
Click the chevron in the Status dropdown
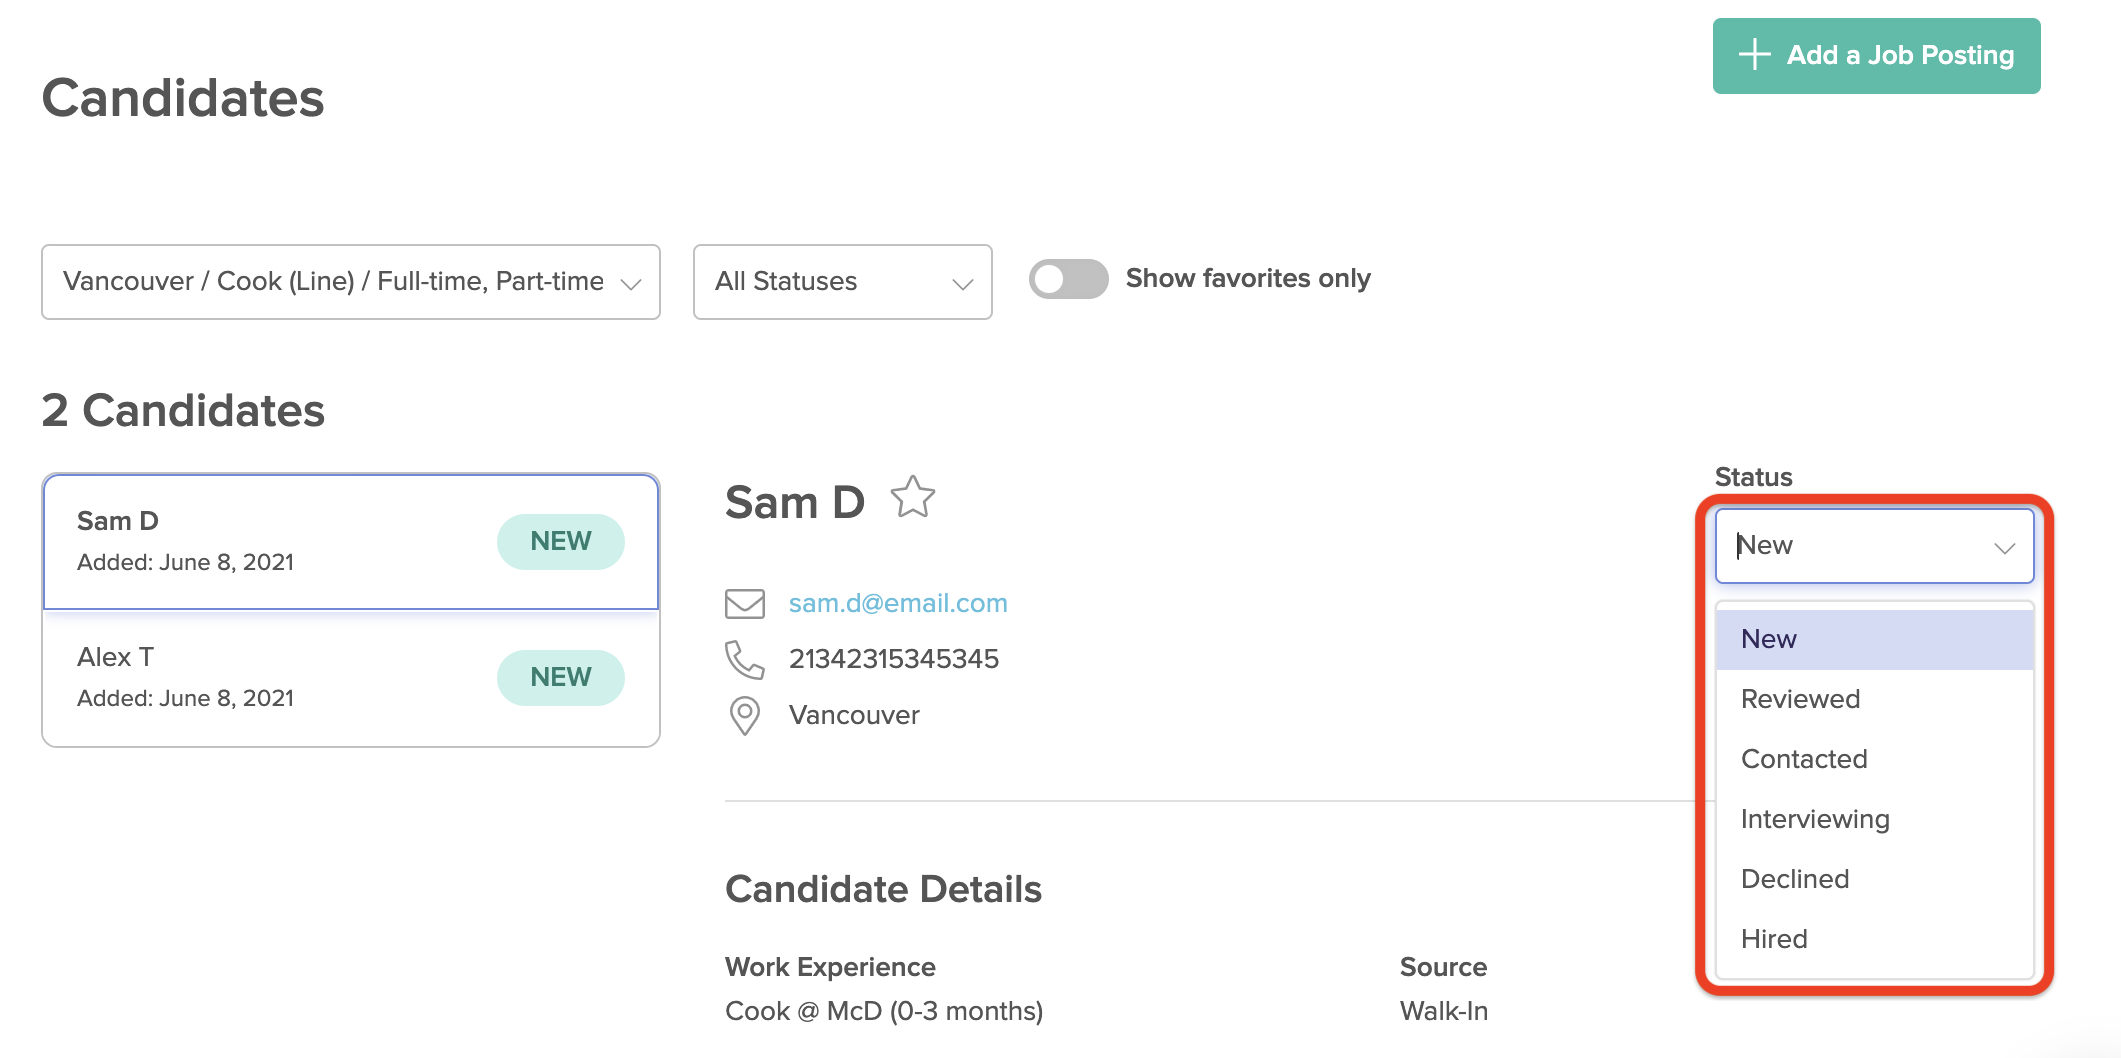pos(2004,548)
